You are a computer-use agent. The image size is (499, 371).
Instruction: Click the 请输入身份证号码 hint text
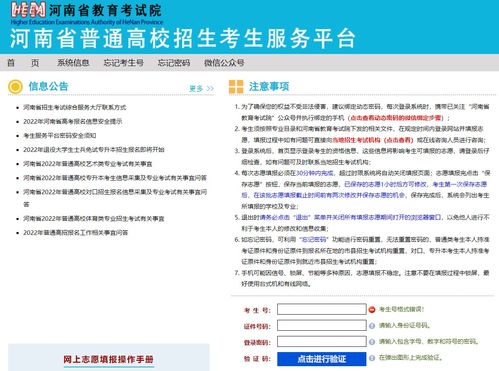pos(404,325)
